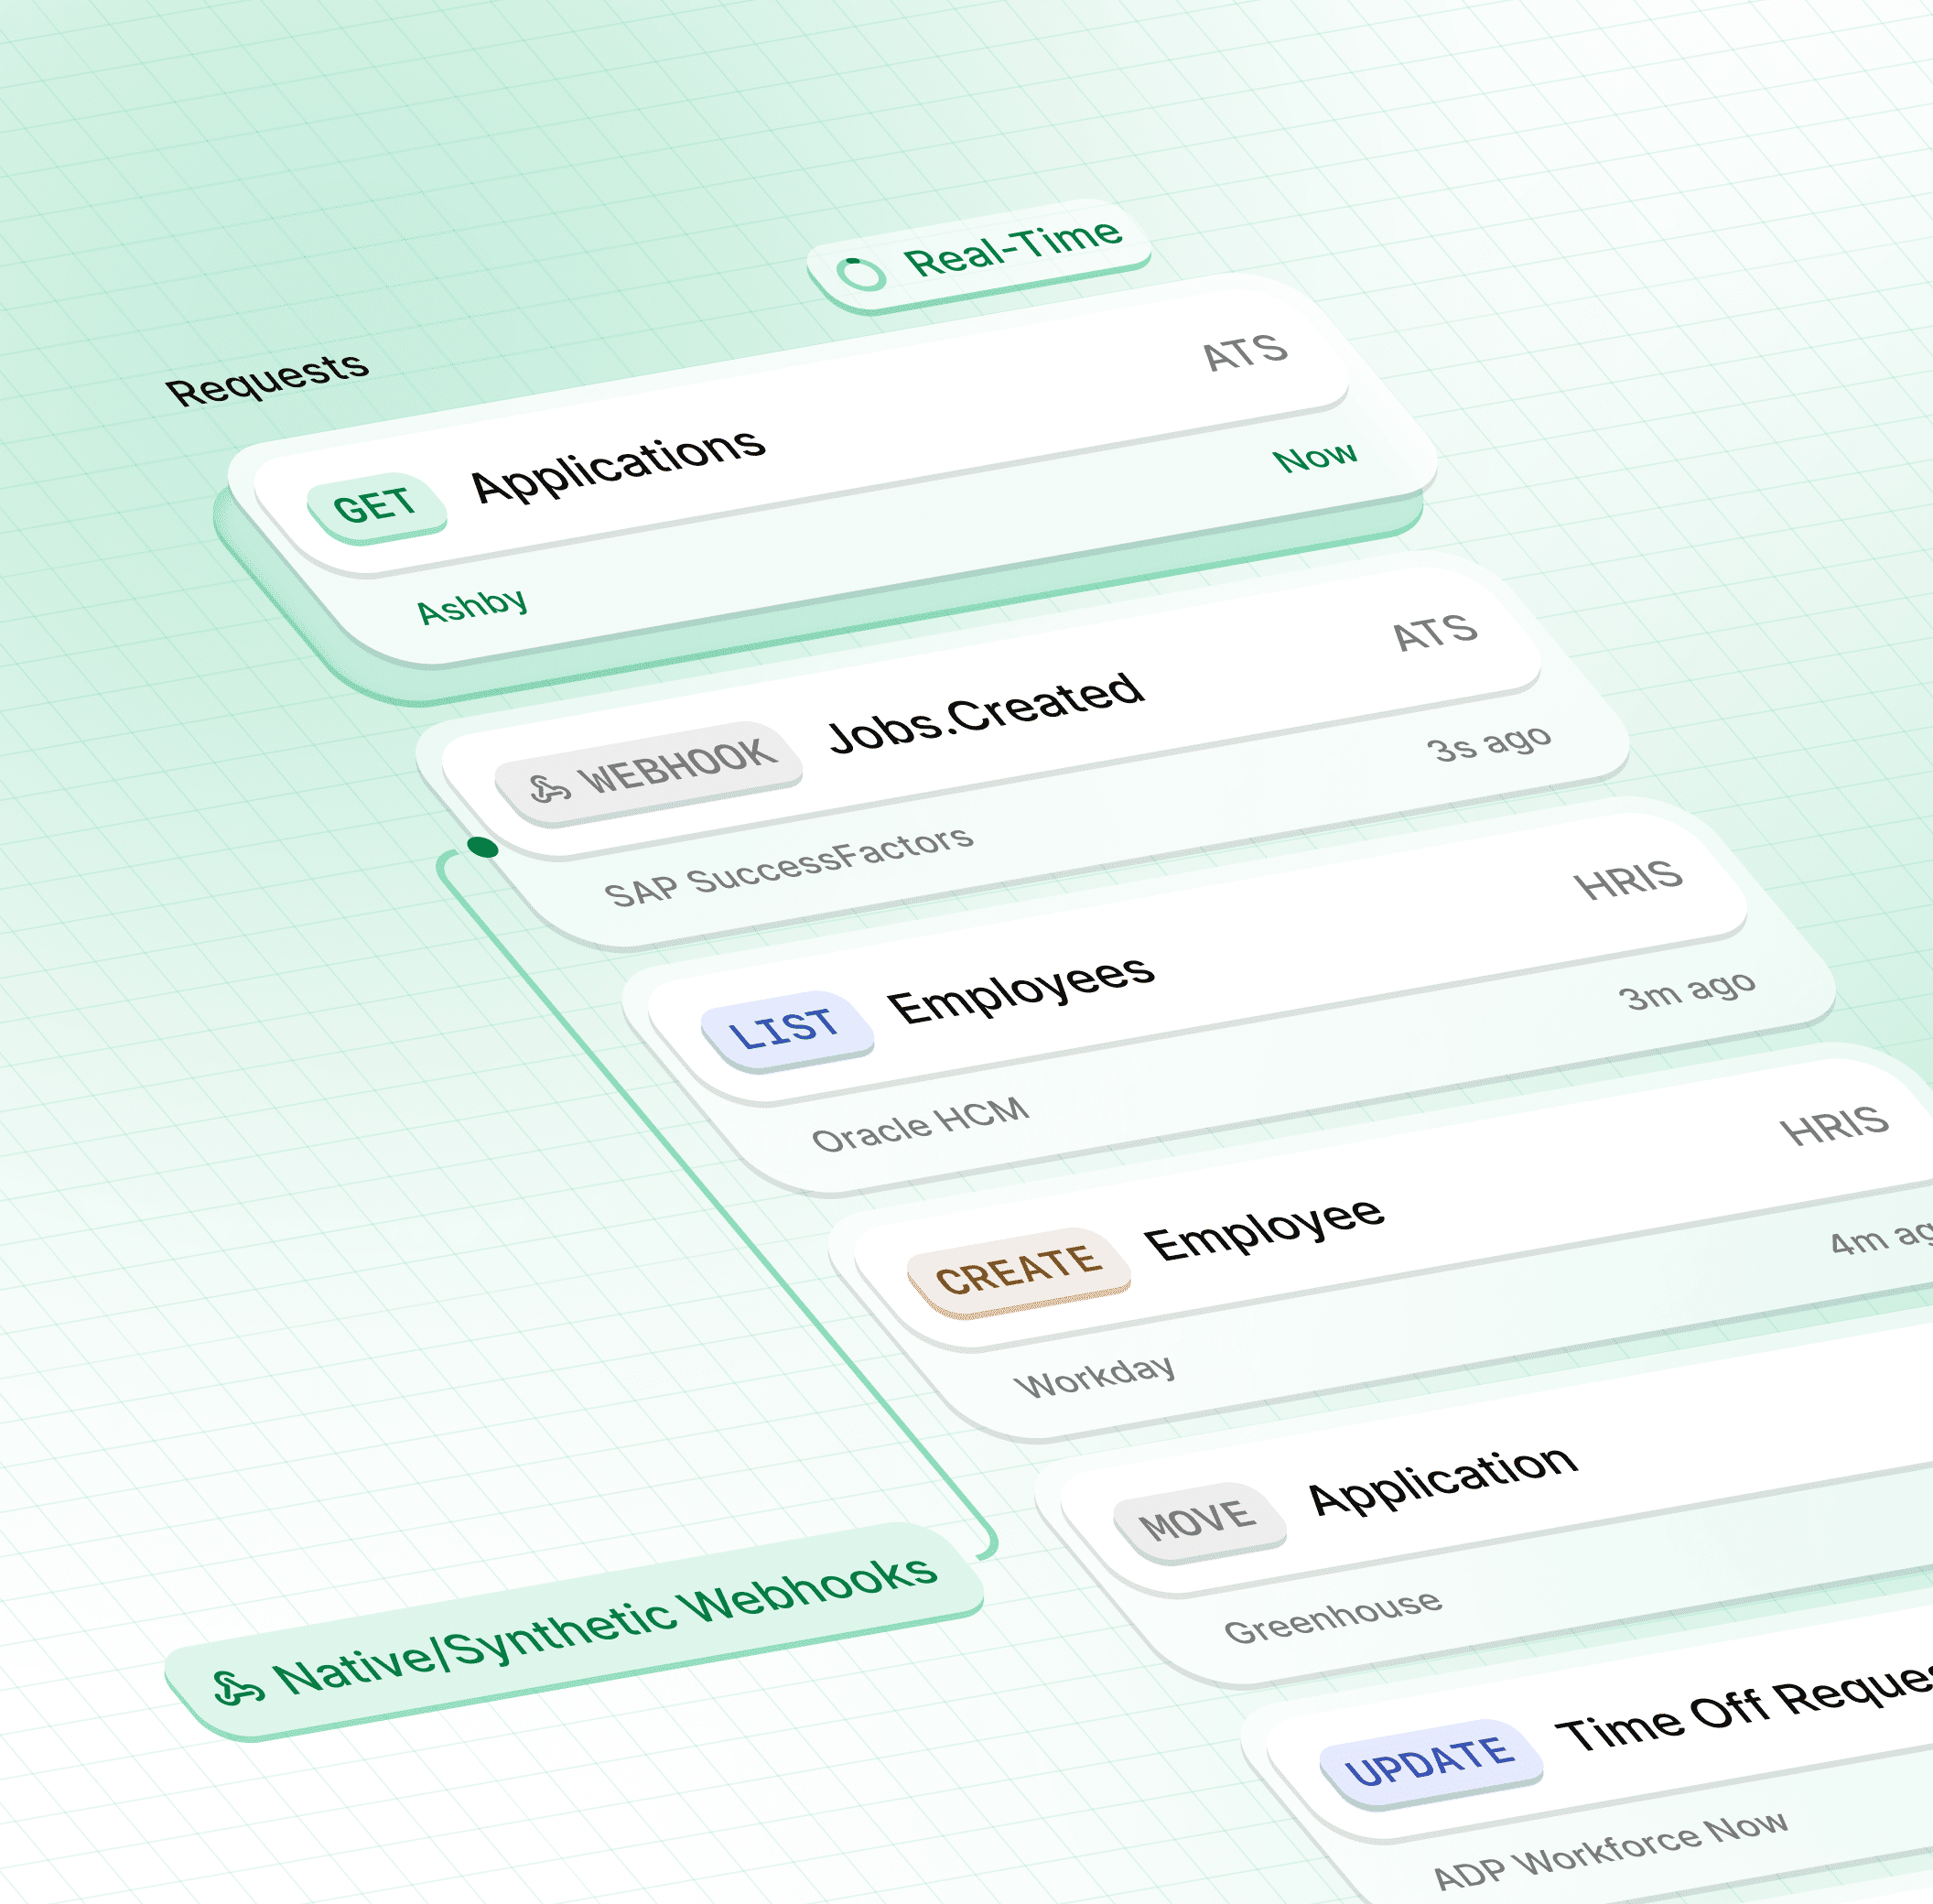This screenshot has width=1933, height=1904.
Task: Select ATS tag on Applications card
Action: point(1244,354)
